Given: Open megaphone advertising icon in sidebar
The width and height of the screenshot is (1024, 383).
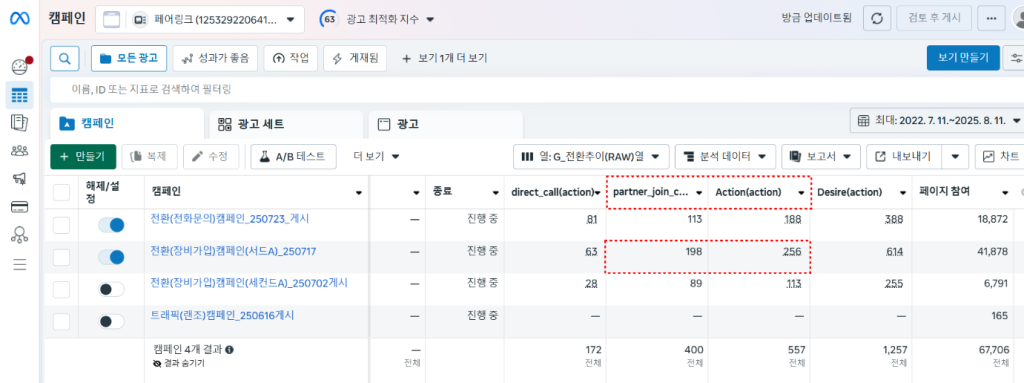Looking at the screenshot, I should click(x=20, y=179).
